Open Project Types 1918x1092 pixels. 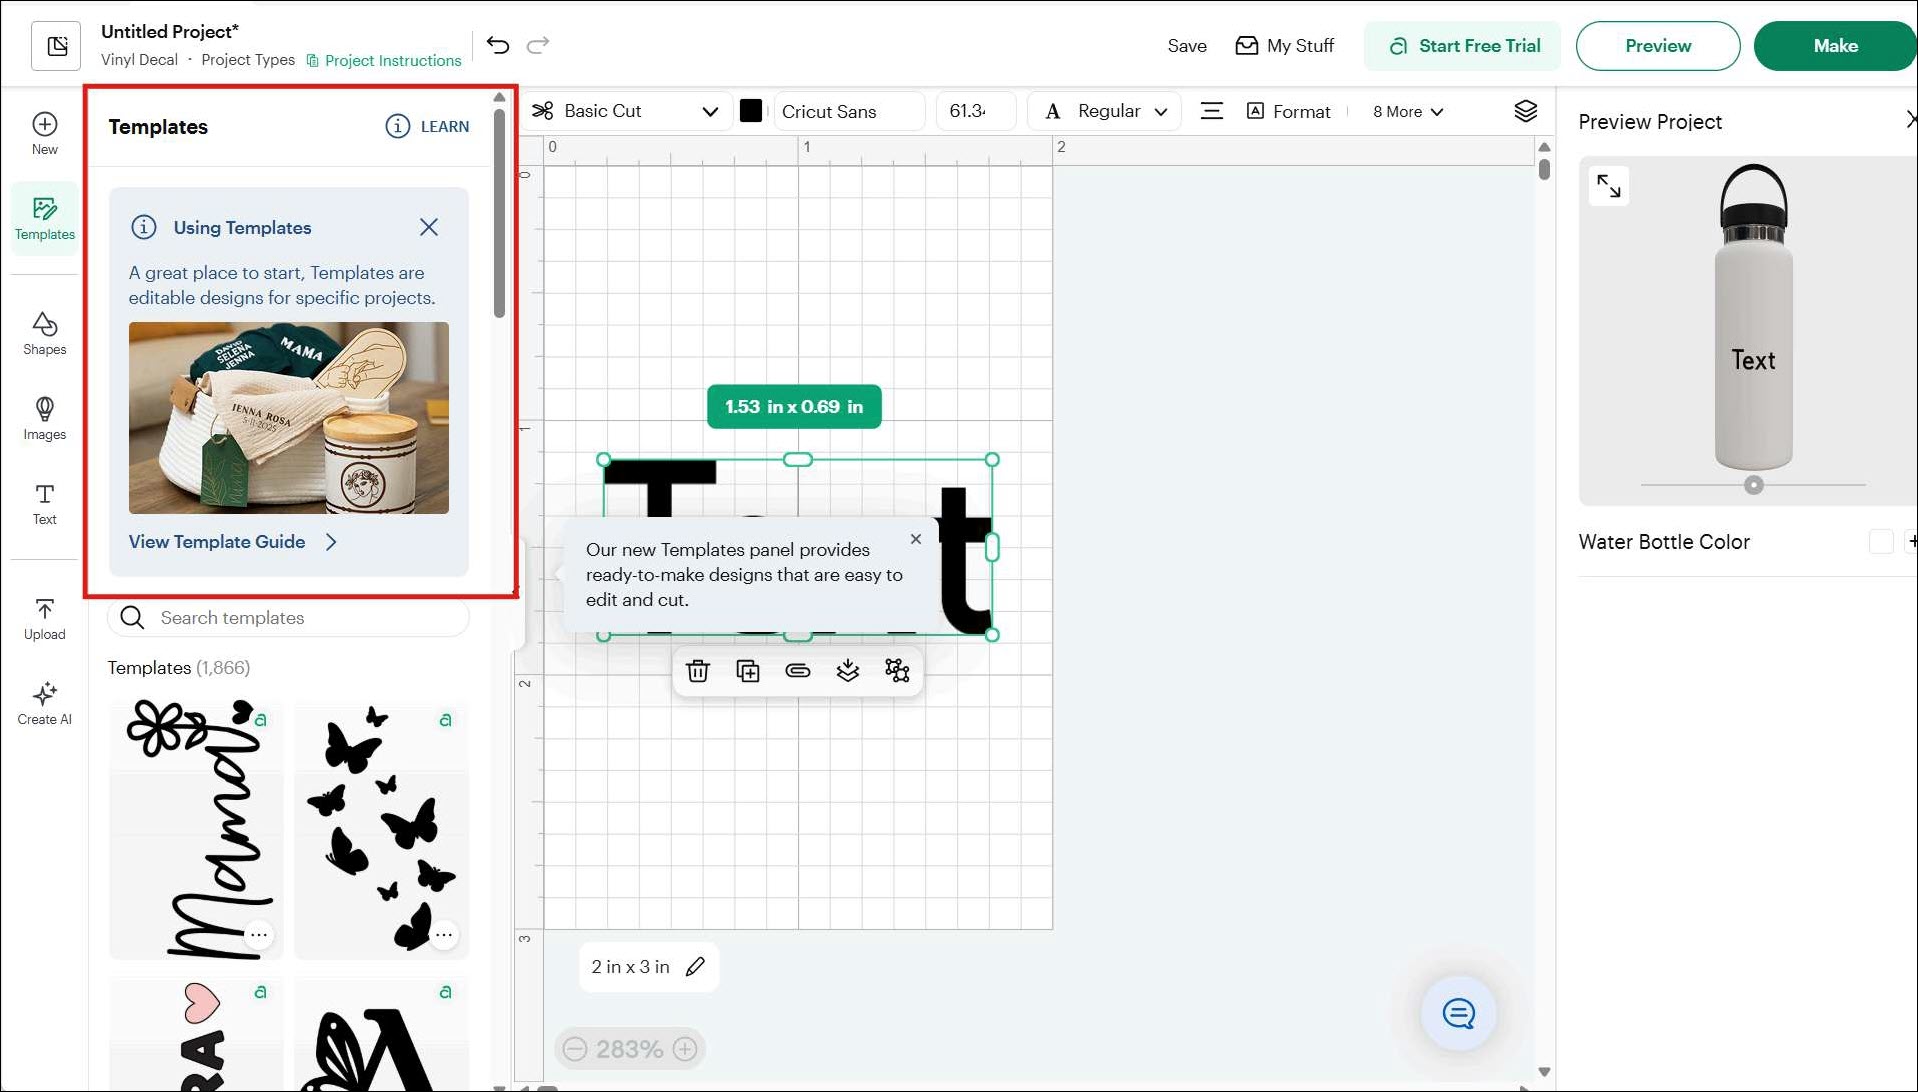[248, 60]
